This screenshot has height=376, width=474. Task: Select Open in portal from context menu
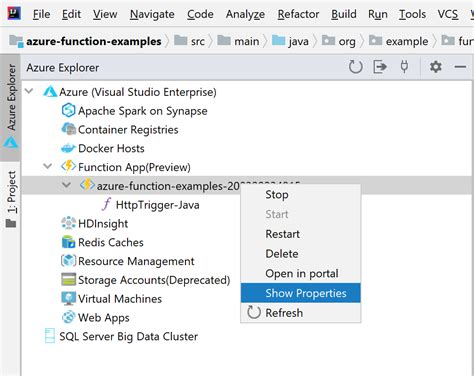click(300, 273)
